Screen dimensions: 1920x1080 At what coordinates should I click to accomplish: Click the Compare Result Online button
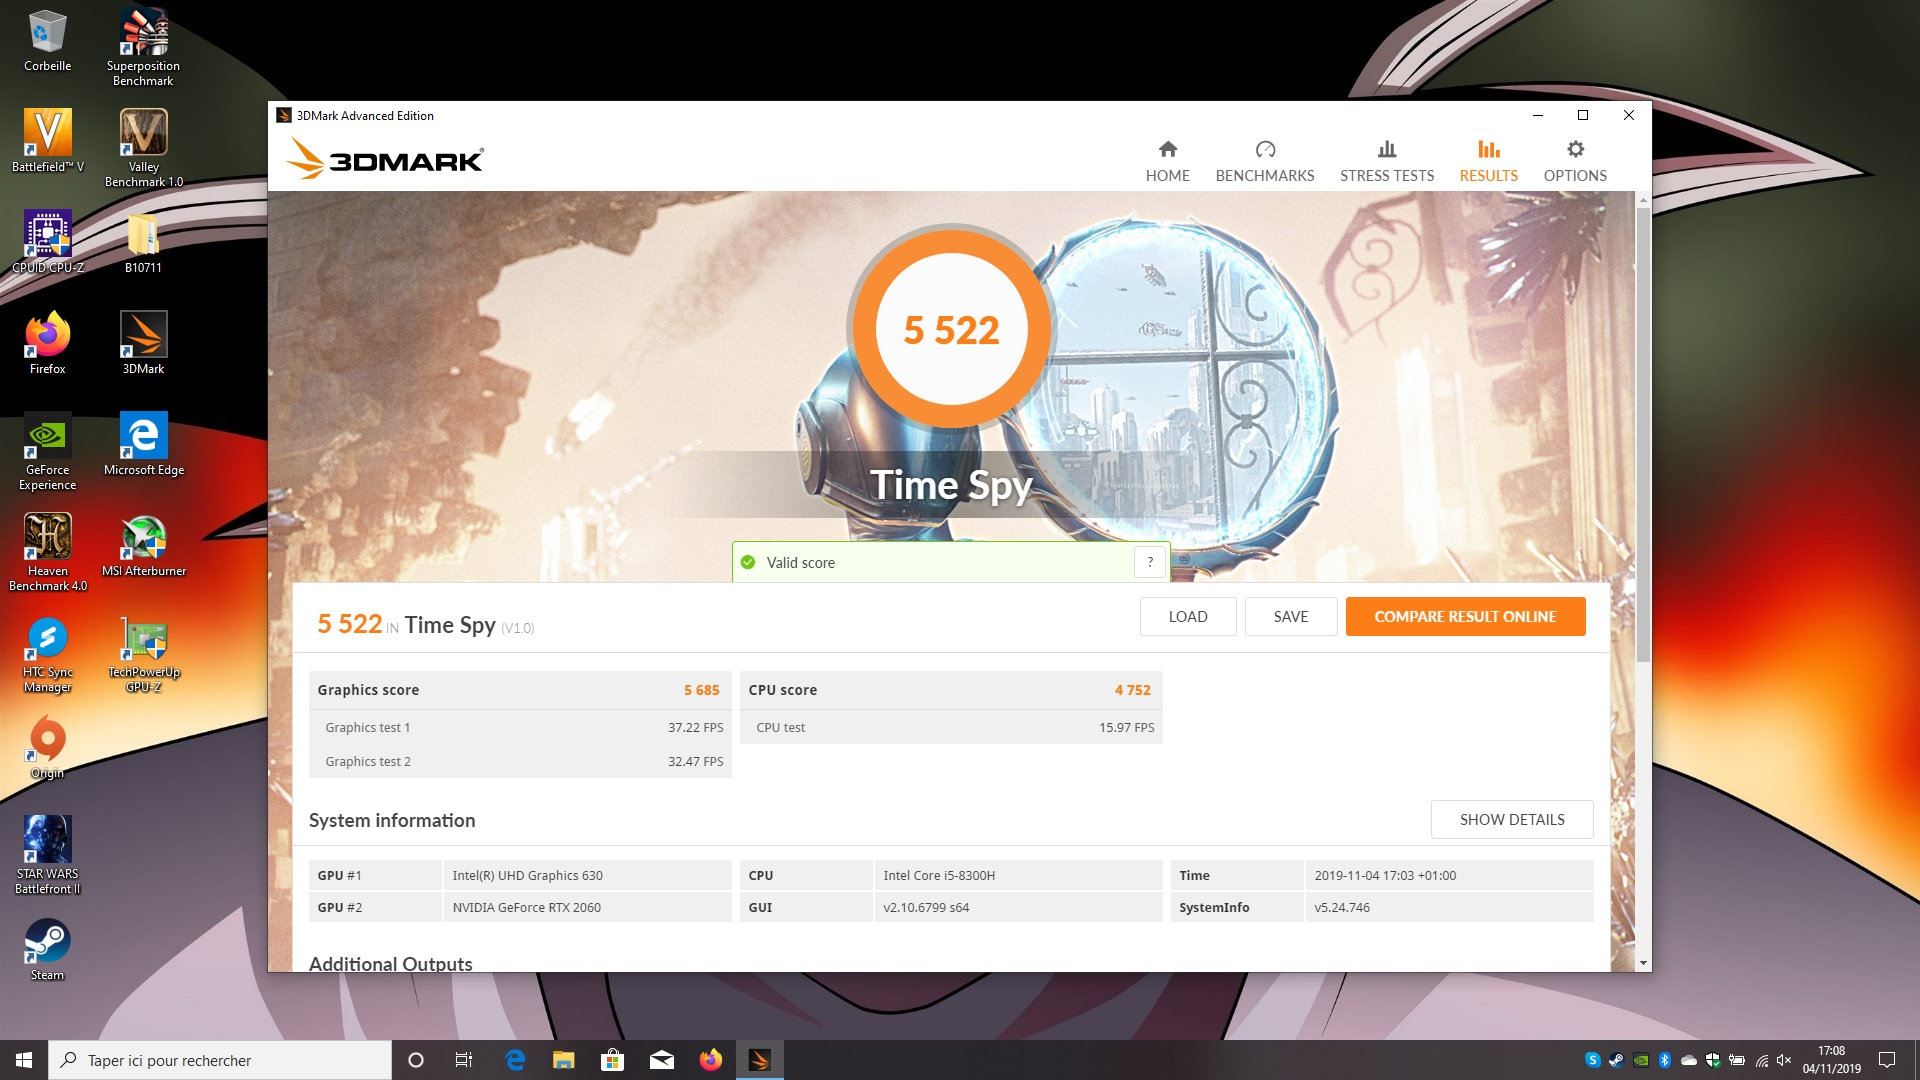[x=1465, y=617]
